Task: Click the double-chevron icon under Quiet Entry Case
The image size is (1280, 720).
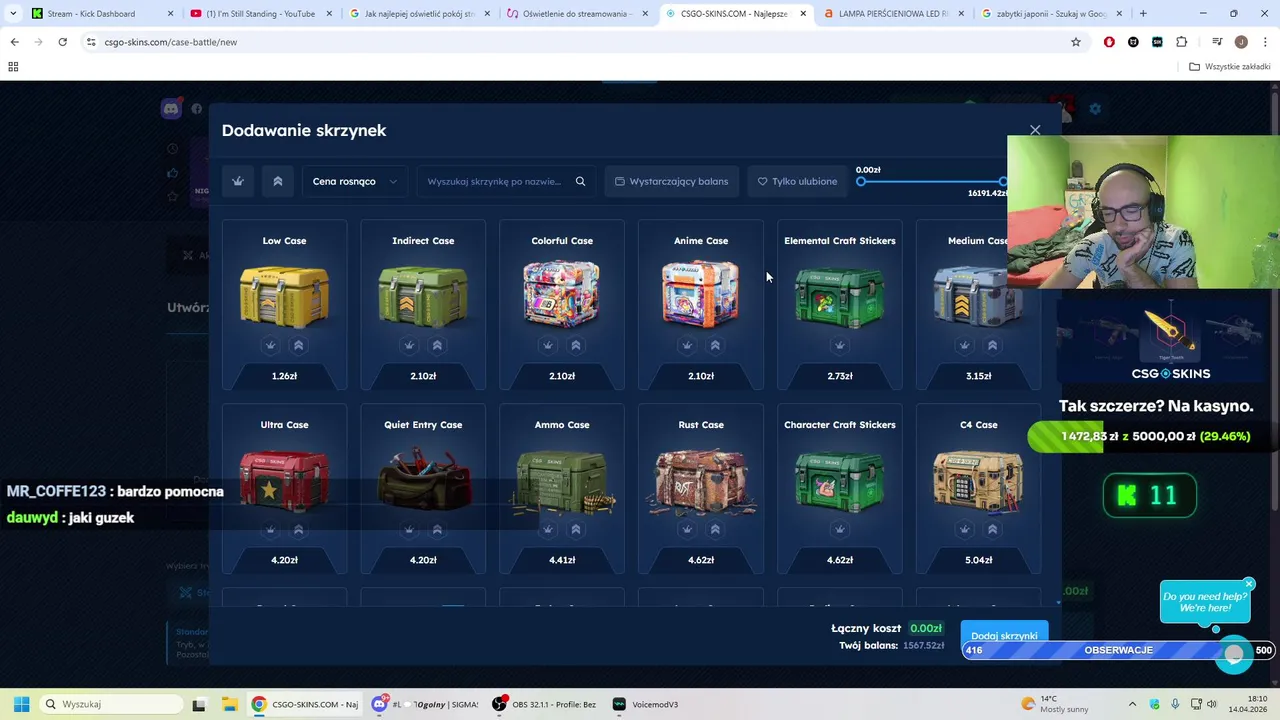Action: pos(437,529)
